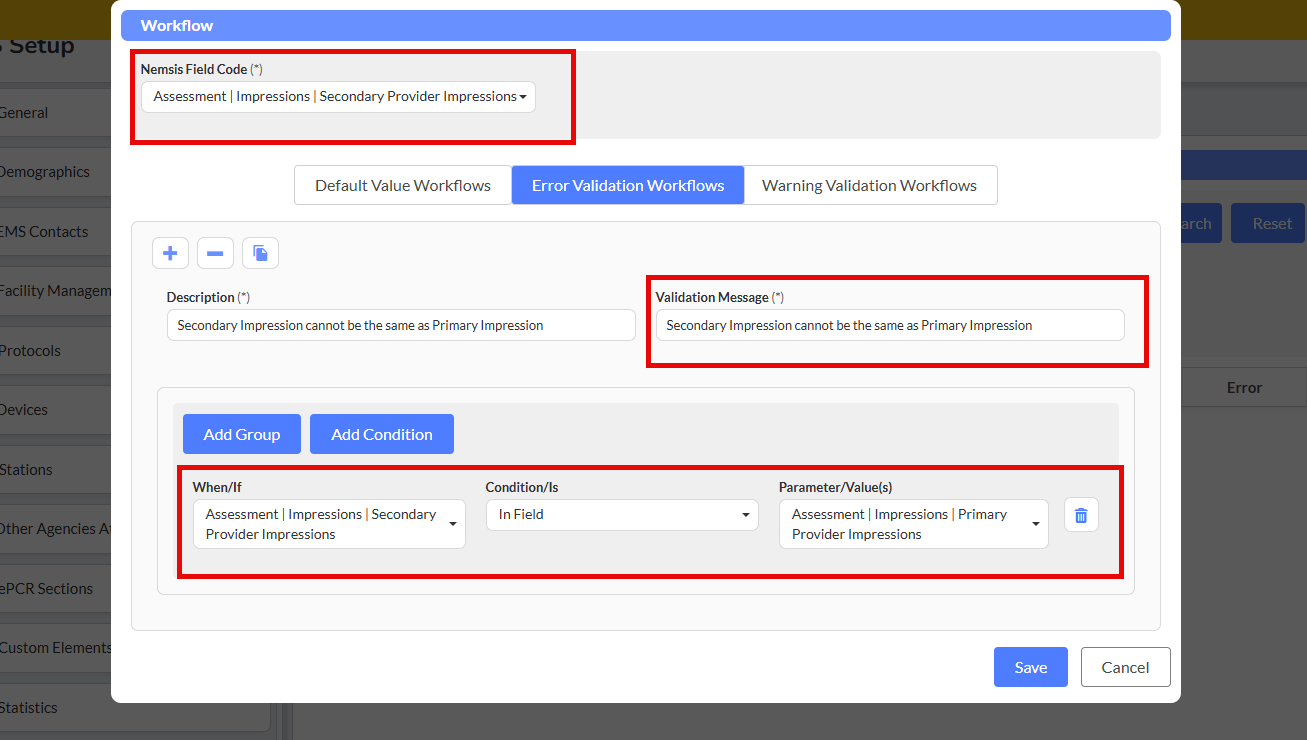The height and width of the screenshot is (740, 1307).
Task: Select the Error Validation Workflows tab
Action: pyautogui.click(x=628, y=185)
